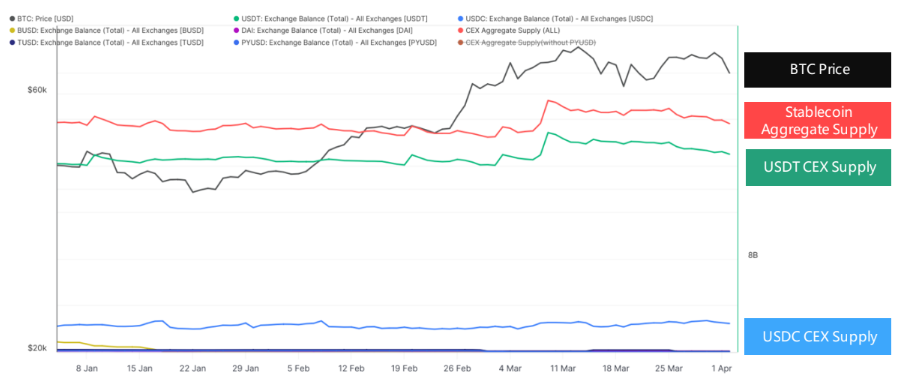The width and height of the screenshot is (897, 386).
Task: Click the black BTC Price label box
Action: click(817, 70)
